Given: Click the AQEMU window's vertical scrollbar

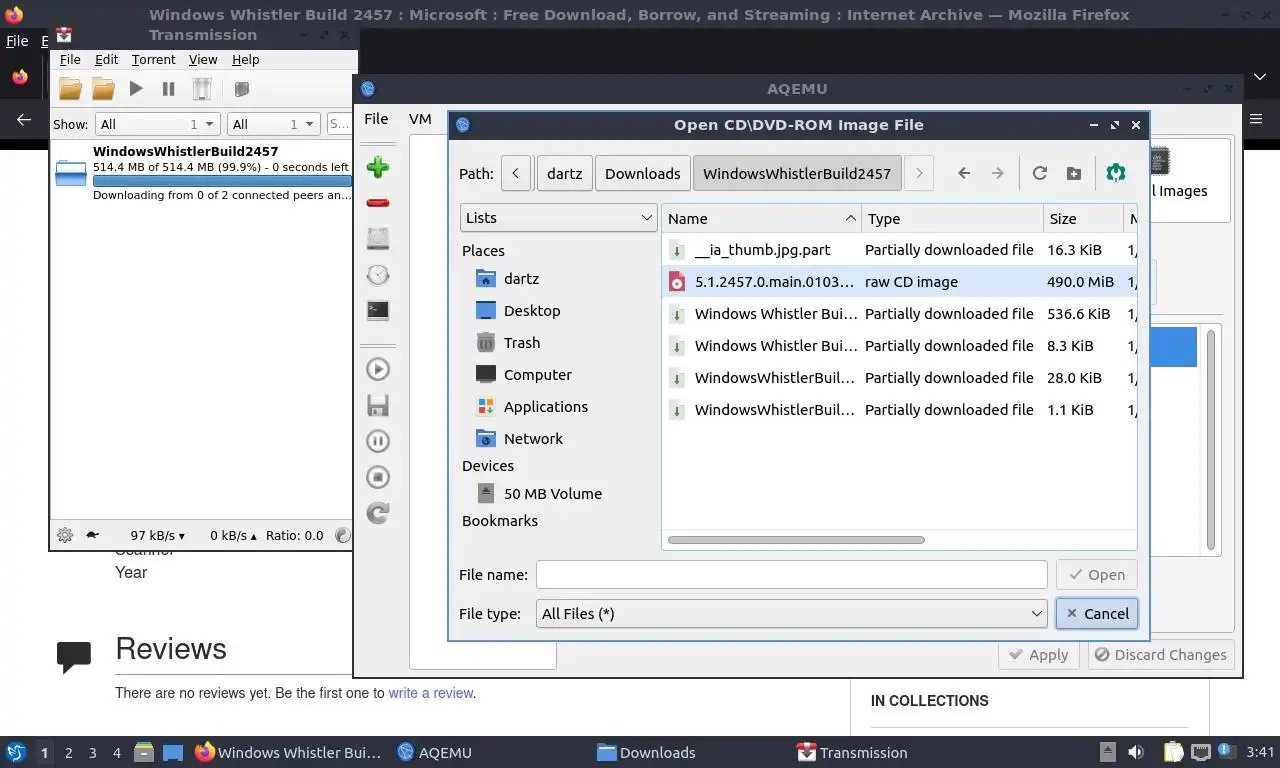Looking at the screenshot, I should [x=1210, y=440].
